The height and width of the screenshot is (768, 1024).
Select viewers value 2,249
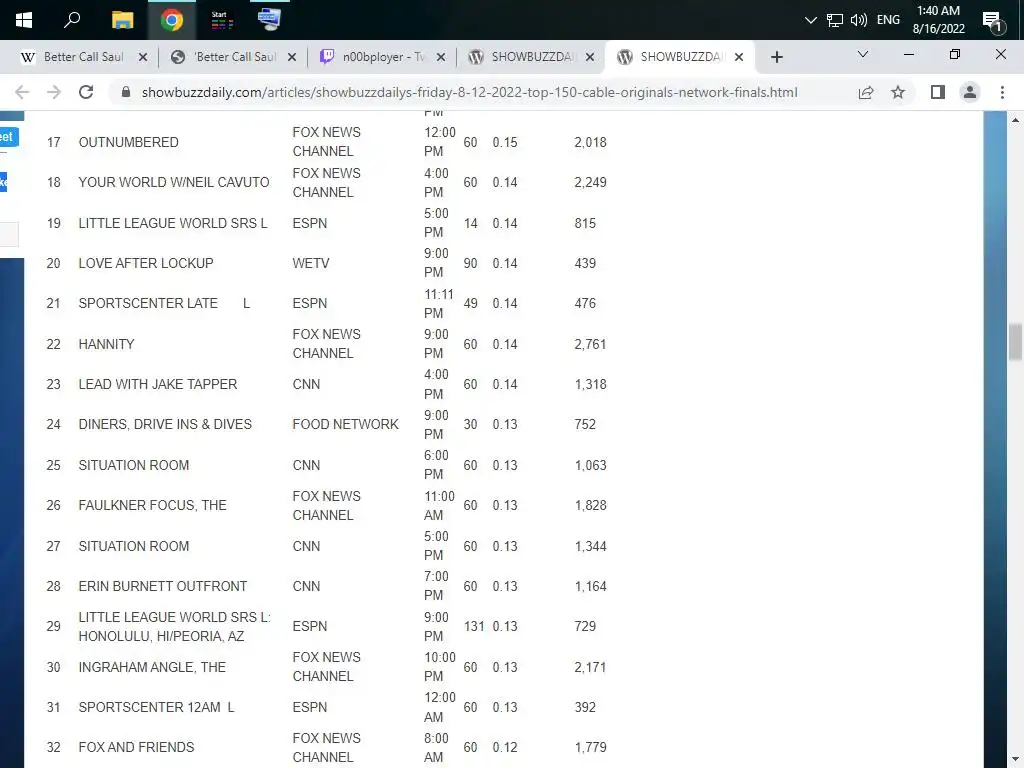tap(590, 182)
